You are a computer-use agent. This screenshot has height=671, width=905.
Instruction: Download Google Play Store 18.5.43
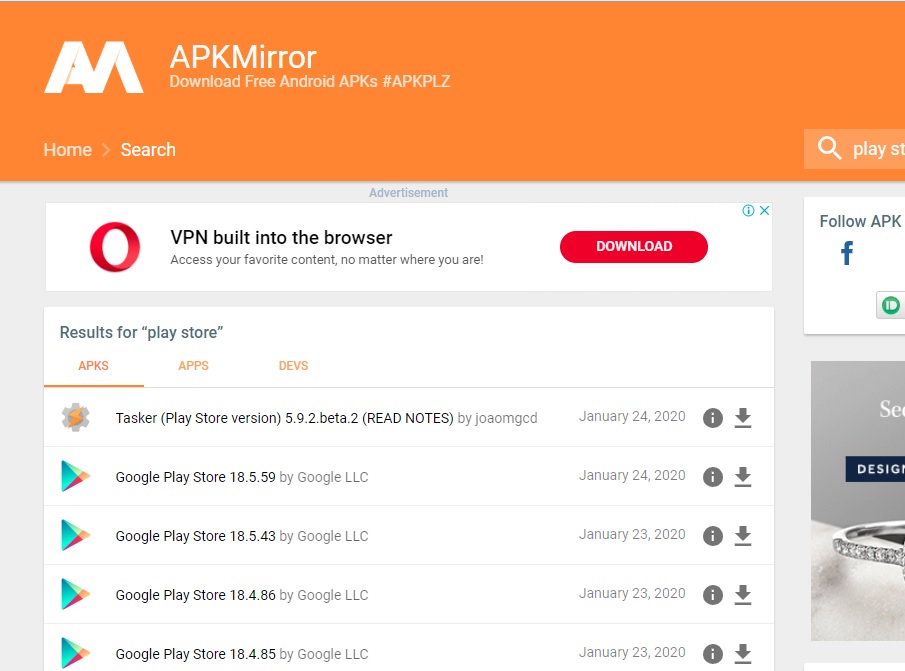pyautogui.click(x=742, y=536)
